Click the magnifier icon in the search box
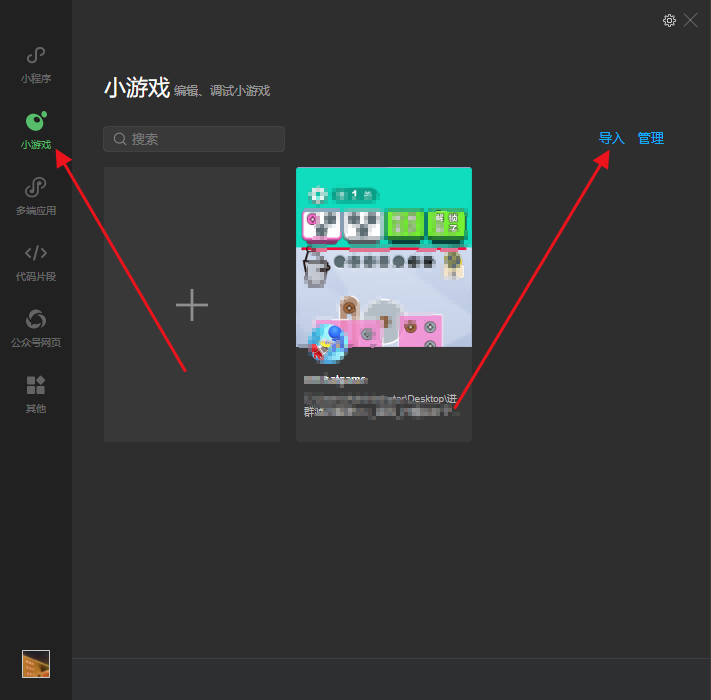Viewport: 711px width, 700px height. pos(120,139)
